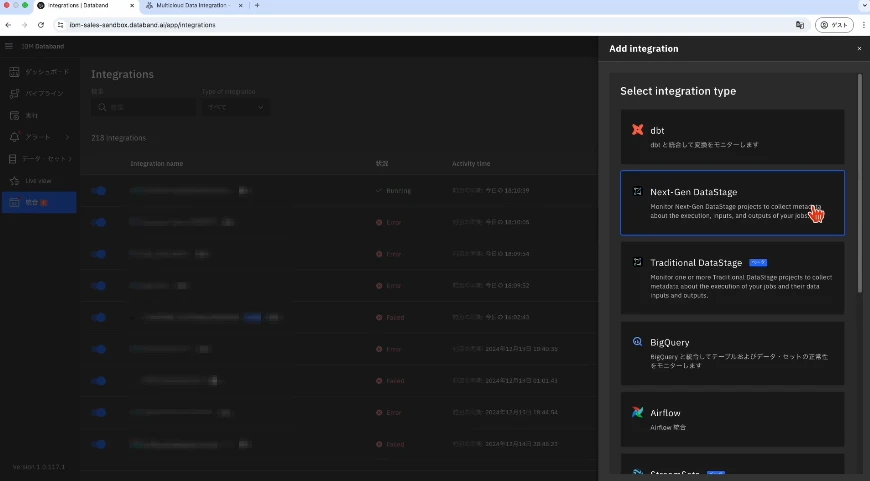Click the IBM Databand header title
This screenshot has height=481, width=870.
(x=43, y=46)
